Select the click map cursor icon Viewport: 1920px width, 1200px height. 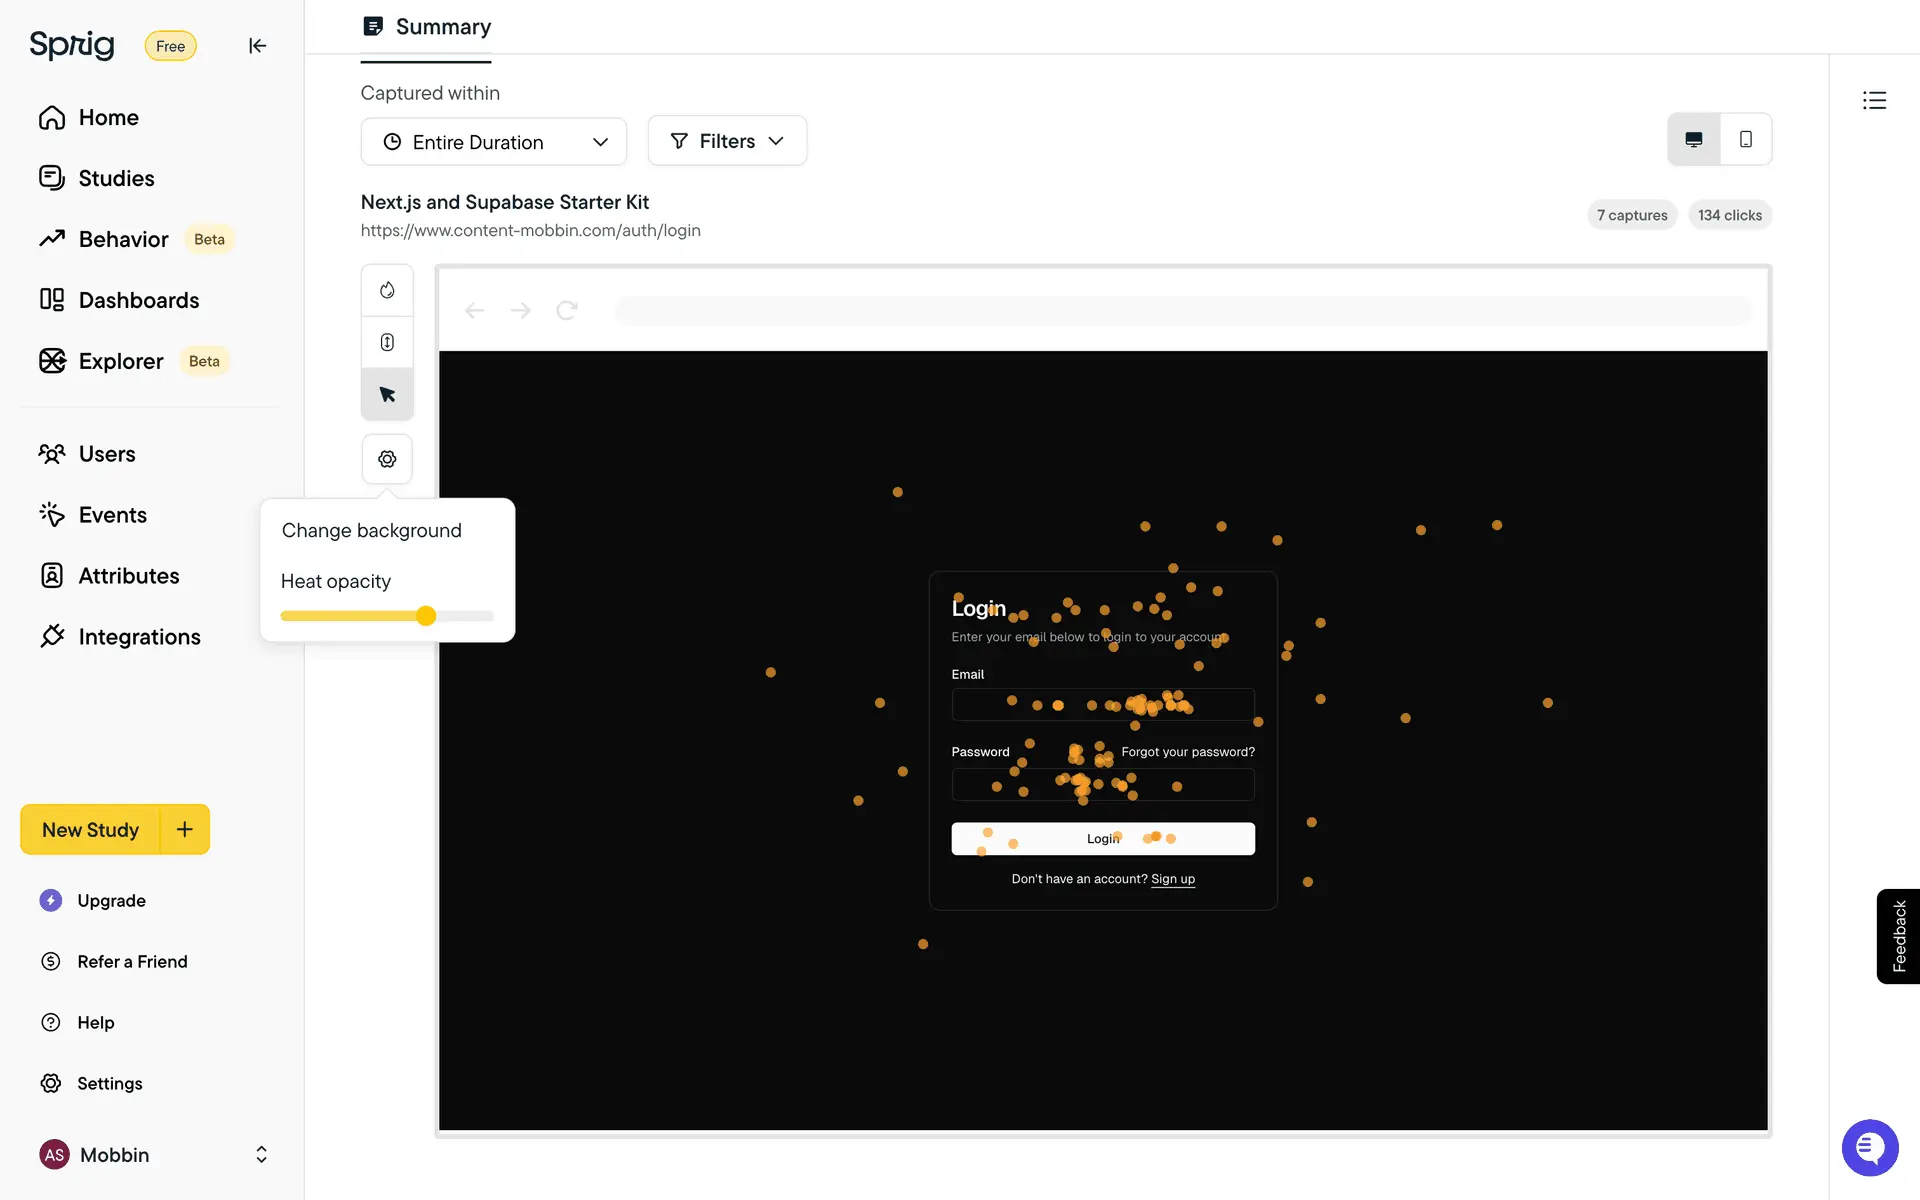click(x=387, y=394)
